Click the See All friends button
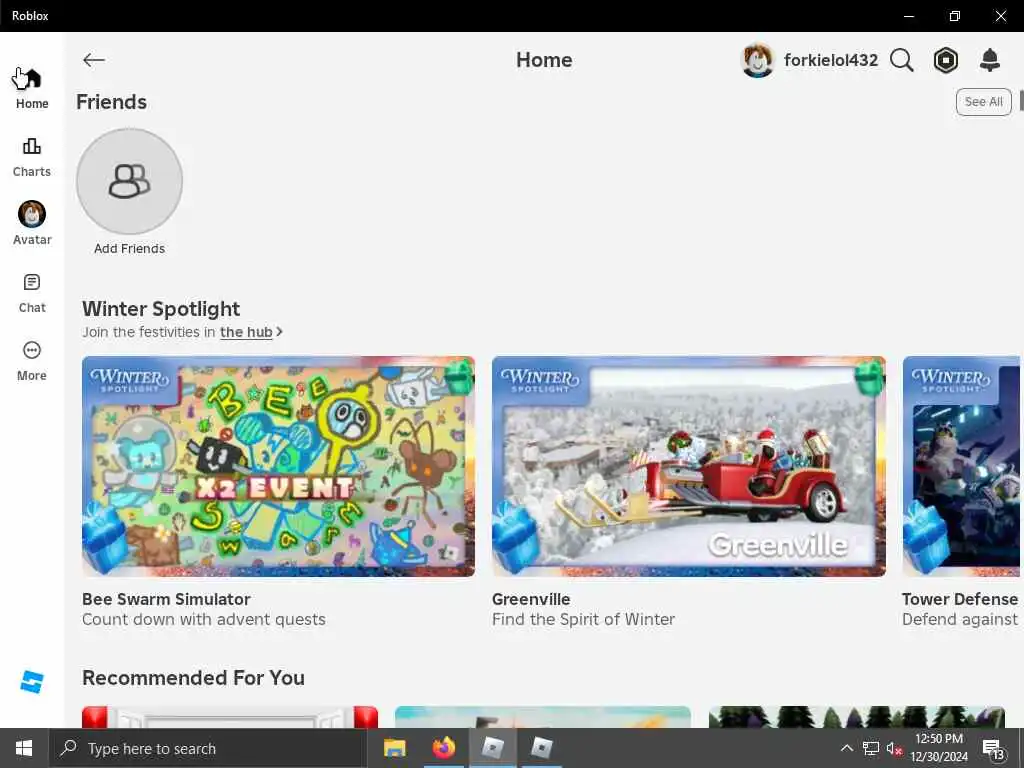The width and height of the screenshot is (1024, 768). tap(984, 102)
